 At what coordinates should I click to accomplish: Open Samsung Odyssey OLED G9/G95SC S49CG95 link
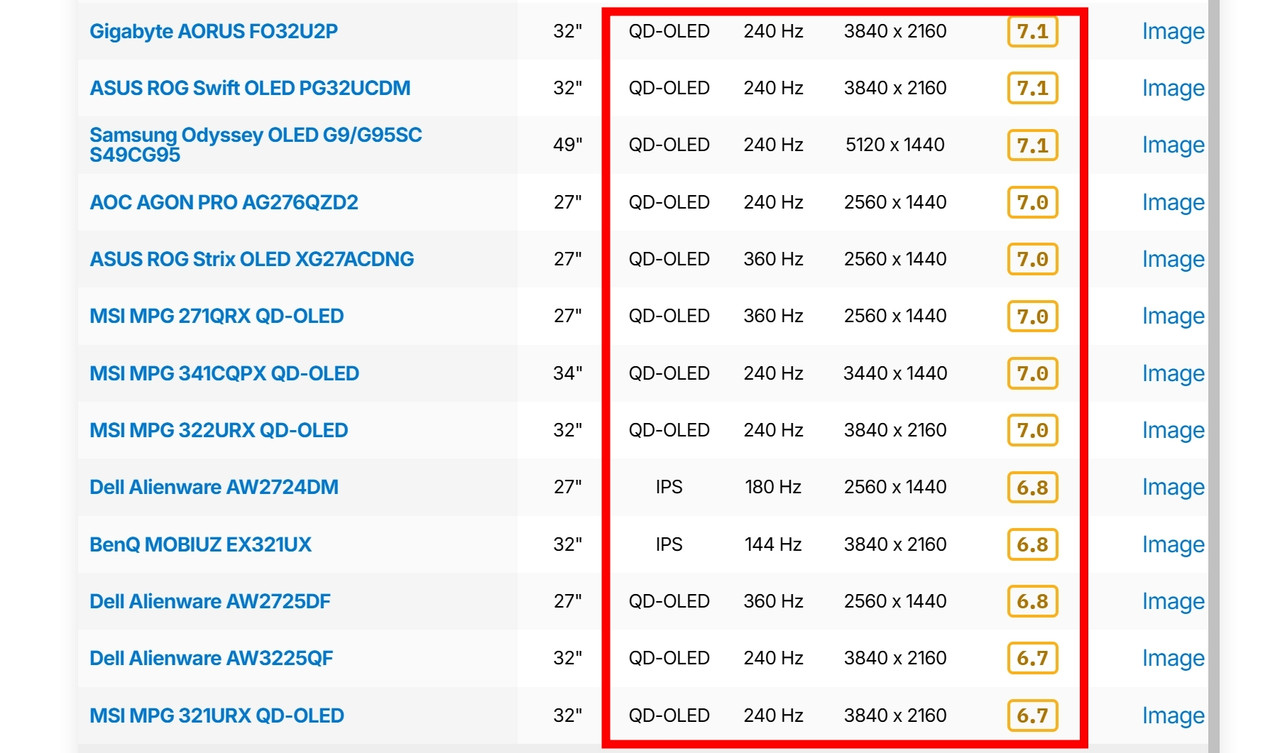(x=256, y=145)
